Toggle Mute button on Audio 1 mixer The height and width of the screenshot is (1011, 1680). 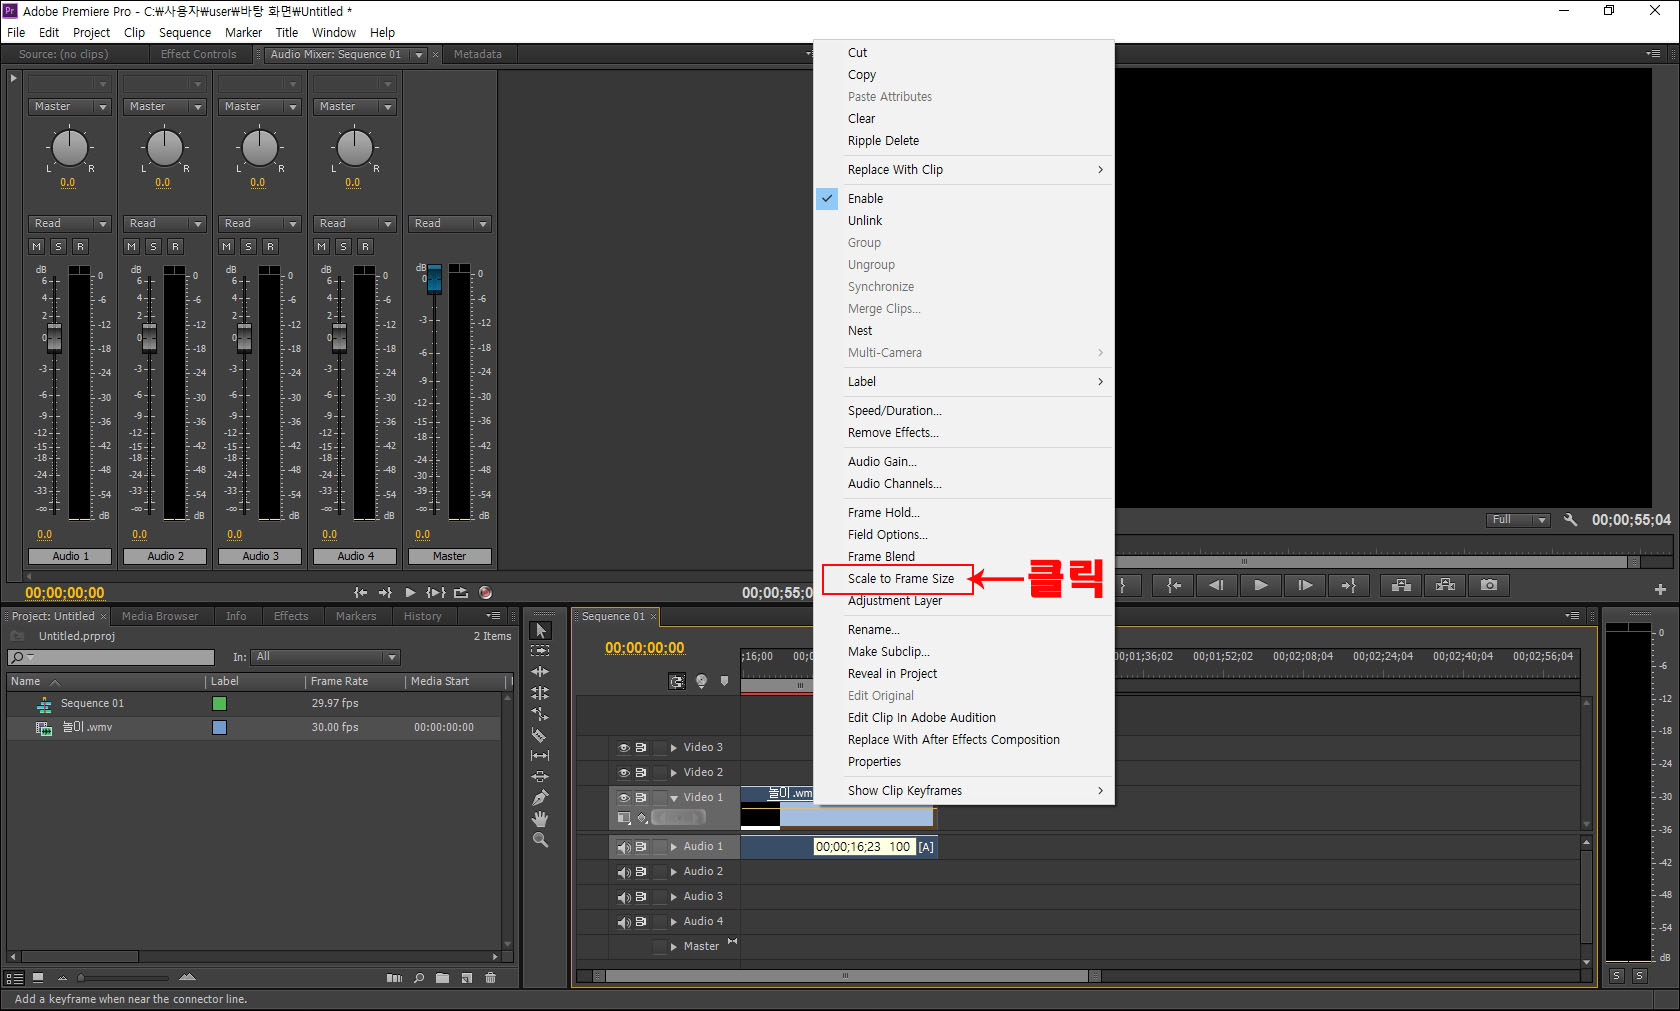pos(37,246)
